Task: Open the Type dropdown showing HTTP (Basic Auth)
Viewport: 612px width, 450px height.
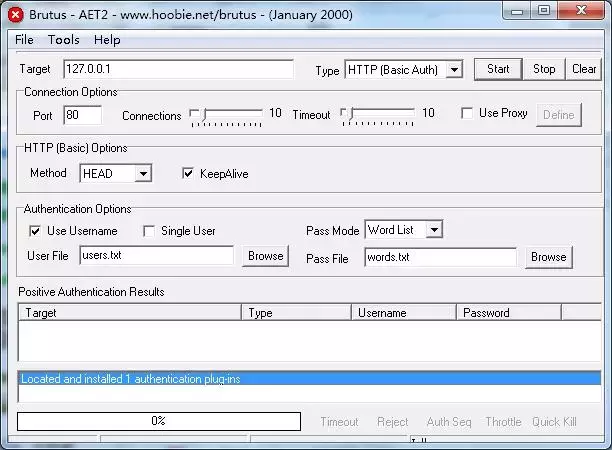Action: click(x=404, y=70)
